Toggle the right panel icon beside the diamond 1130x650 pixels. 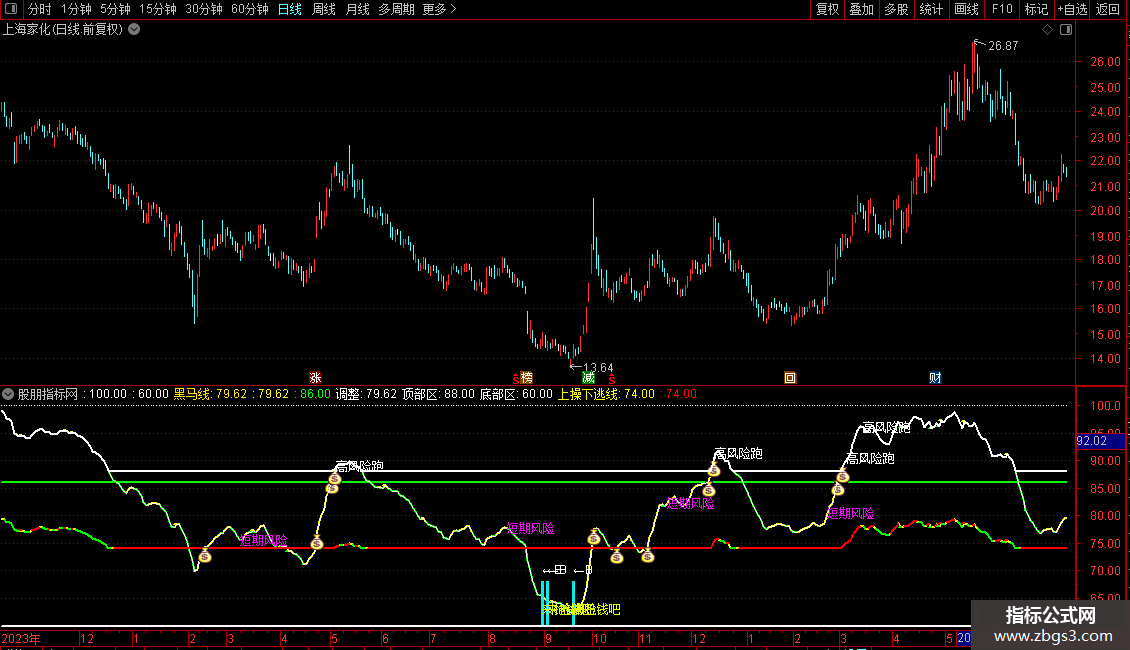pyautogui.click(x=1066, y=30)
